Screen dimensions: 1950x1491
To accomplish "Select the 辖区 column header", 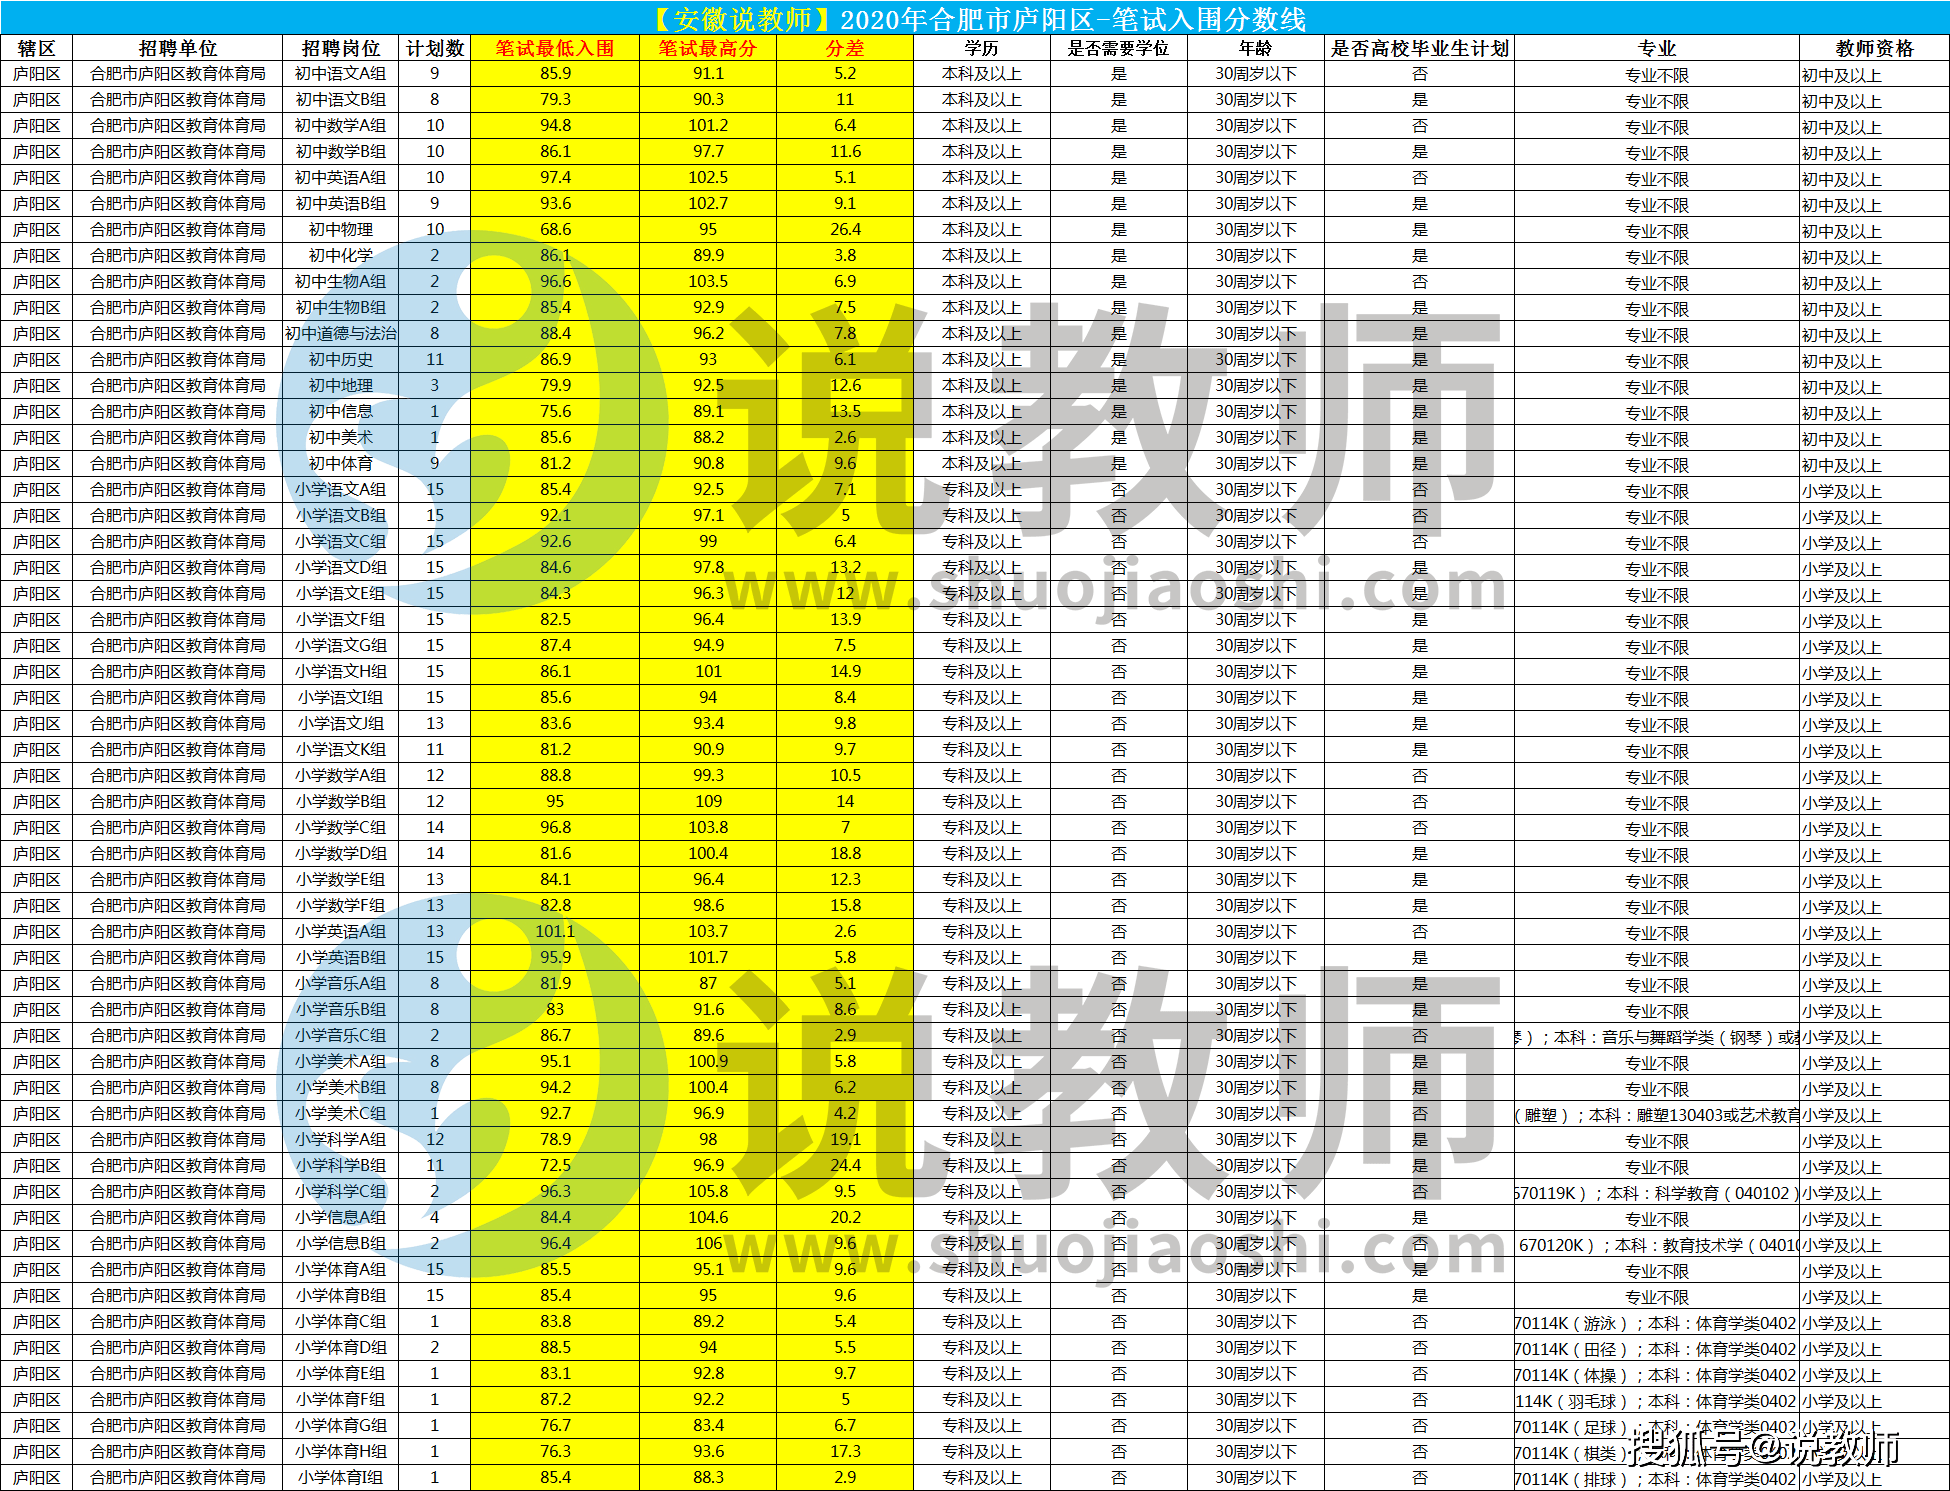I will [x=37, y=48].
